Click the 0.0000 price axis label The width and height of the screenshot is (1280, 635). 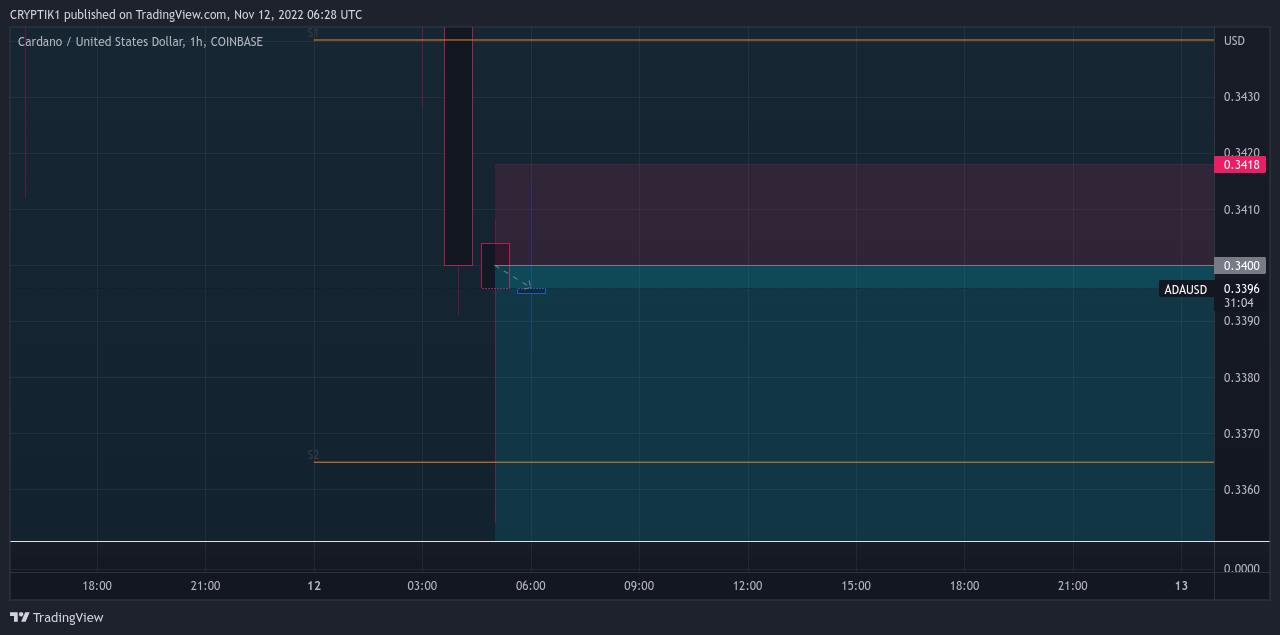(1240, 568)
